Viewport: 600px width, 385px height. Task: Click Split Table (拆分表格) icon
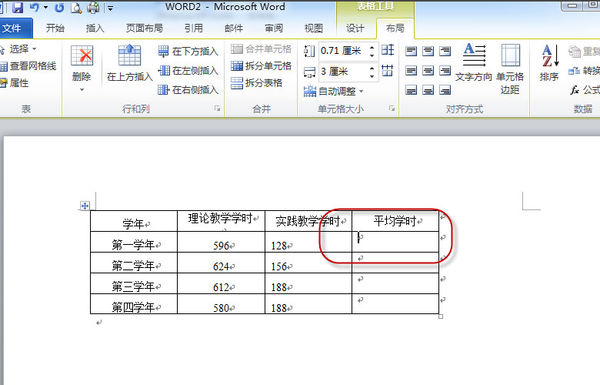(237, 83)
